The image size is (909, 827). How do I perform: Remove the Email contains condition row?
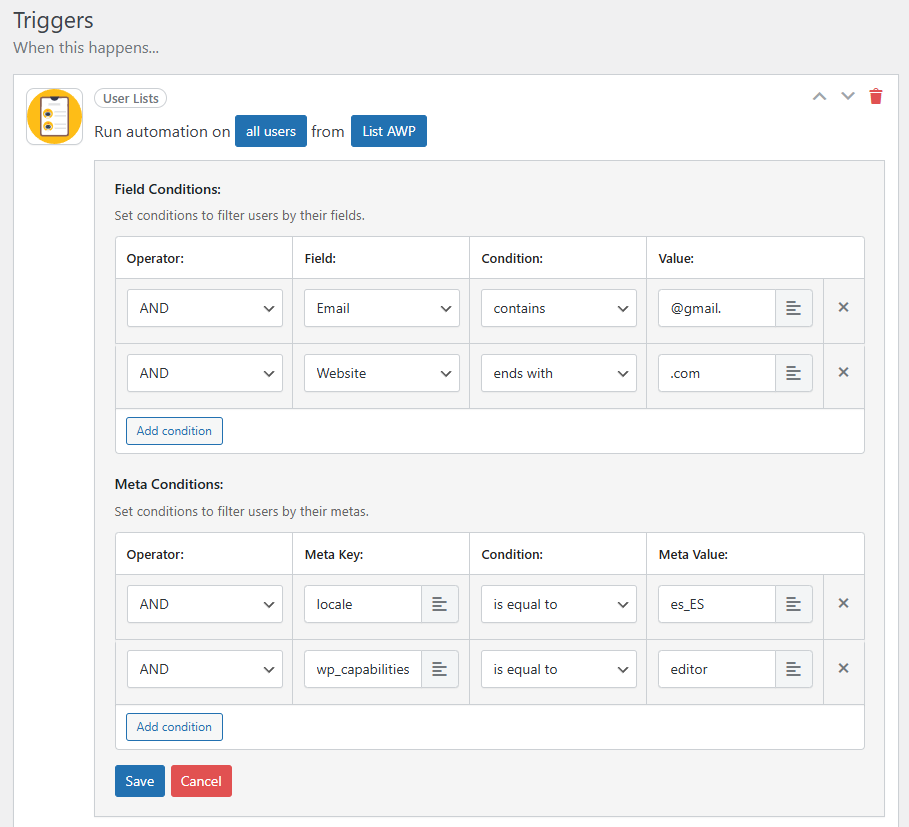tap(843, 307)
